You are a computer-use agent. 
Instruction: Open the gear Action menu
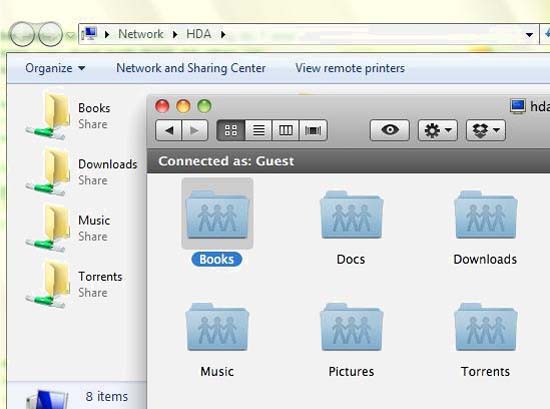tap(438, 130)
